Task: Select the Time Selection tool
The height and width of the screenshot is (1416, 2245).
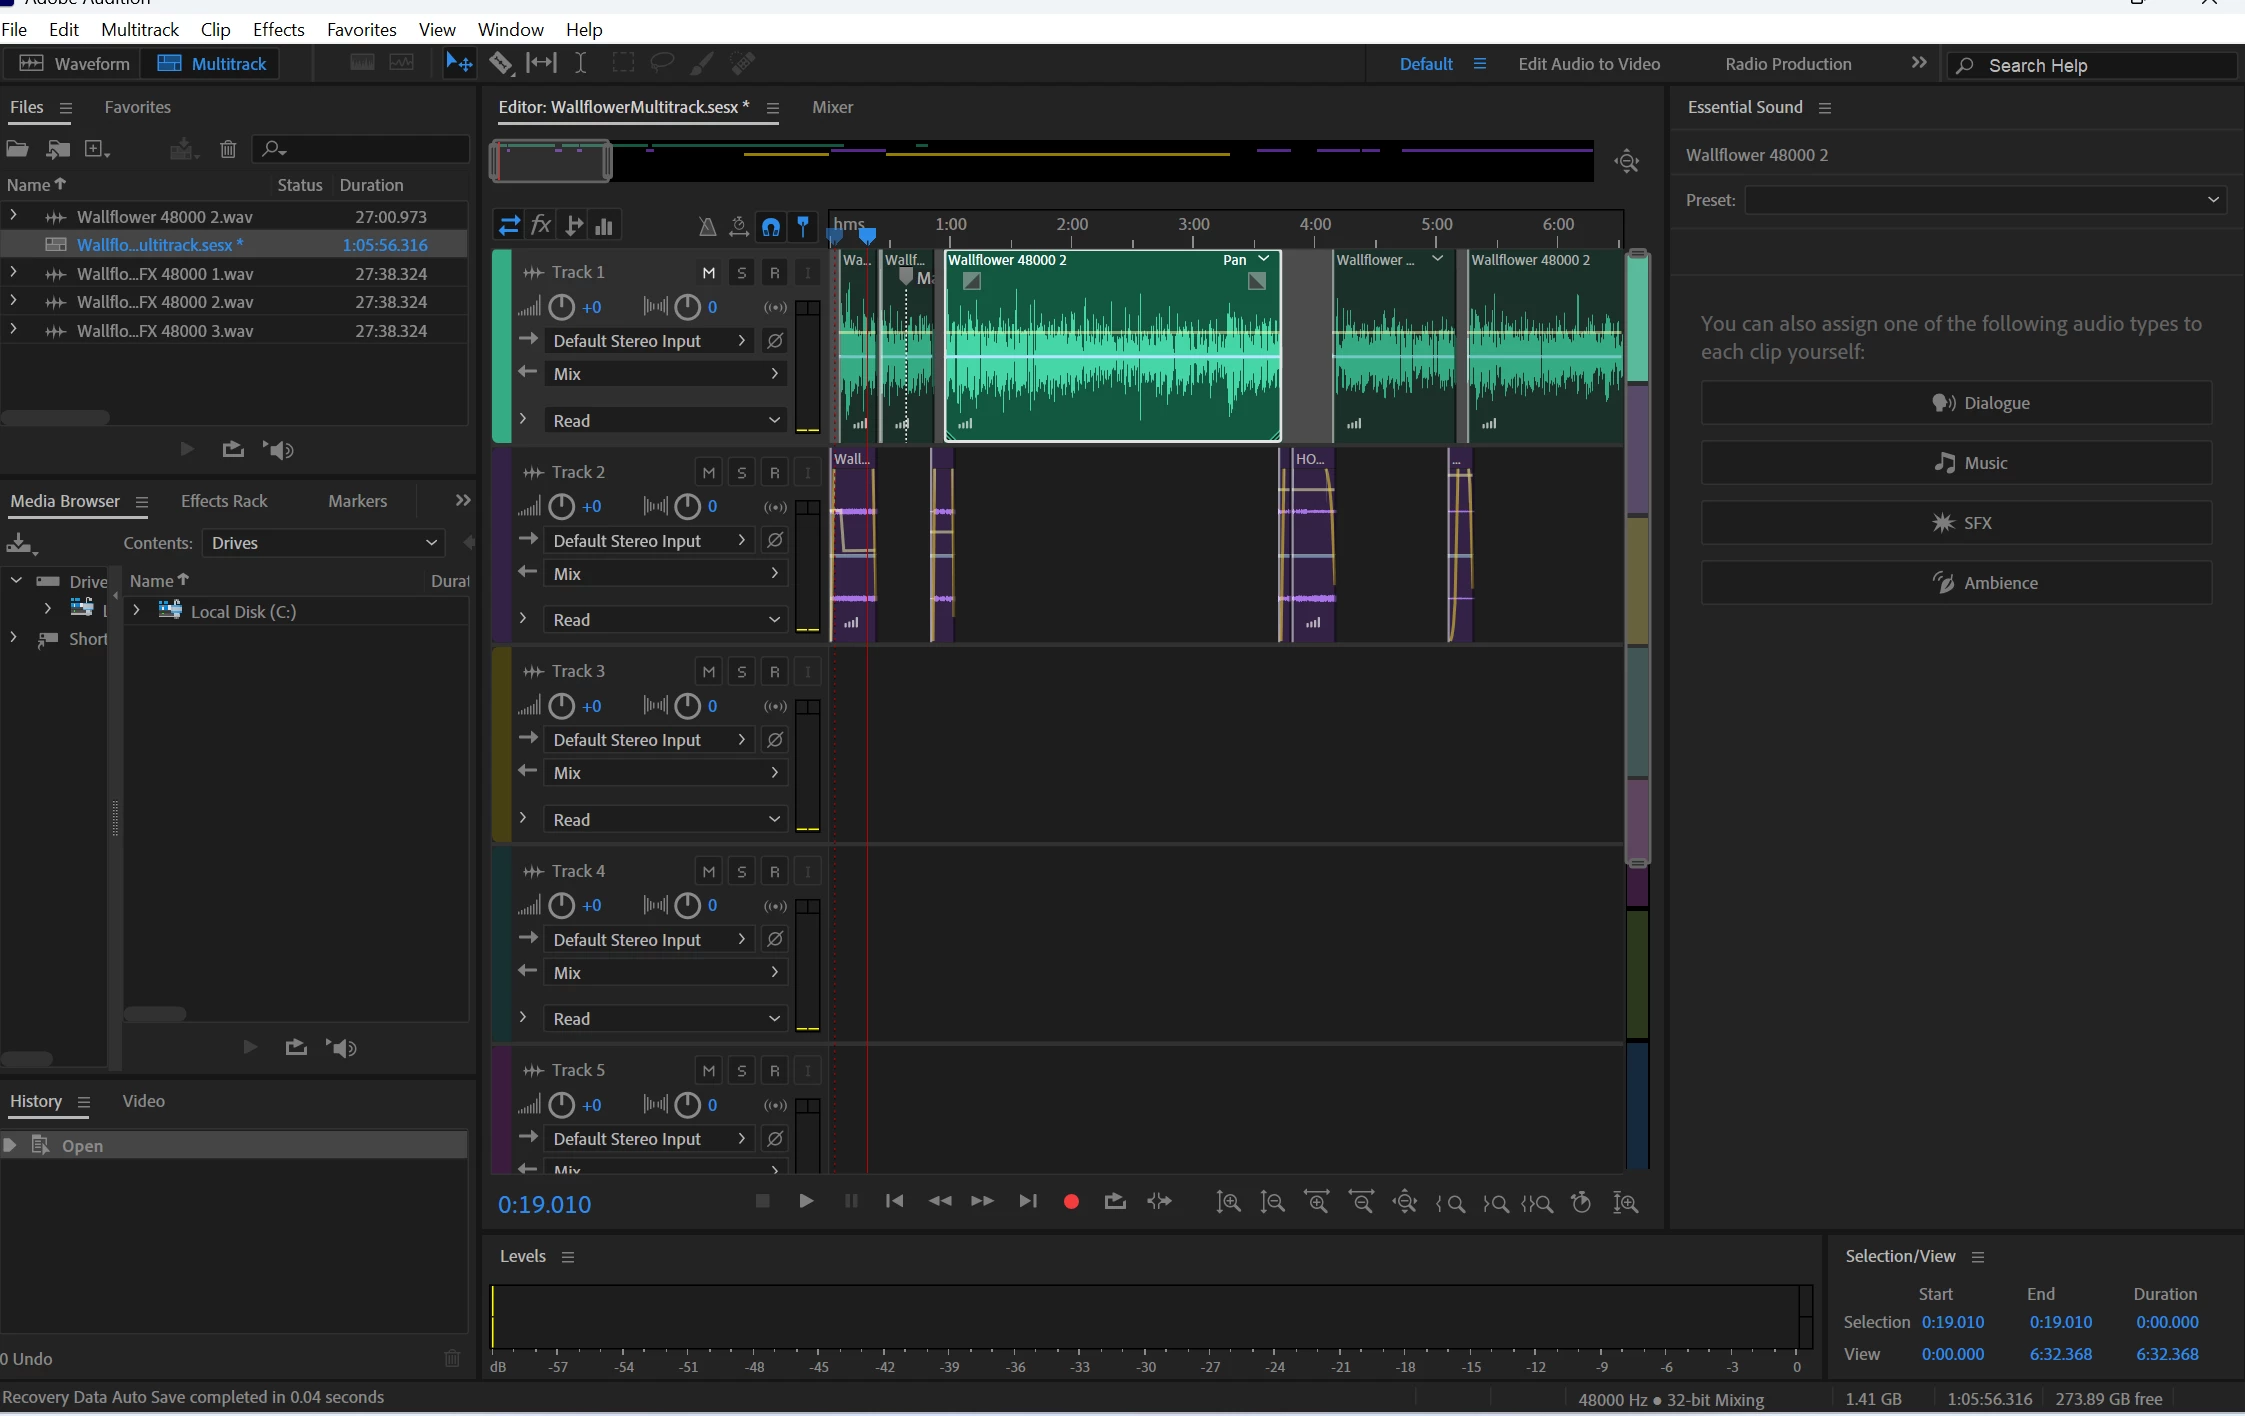Action: [580, 64]
